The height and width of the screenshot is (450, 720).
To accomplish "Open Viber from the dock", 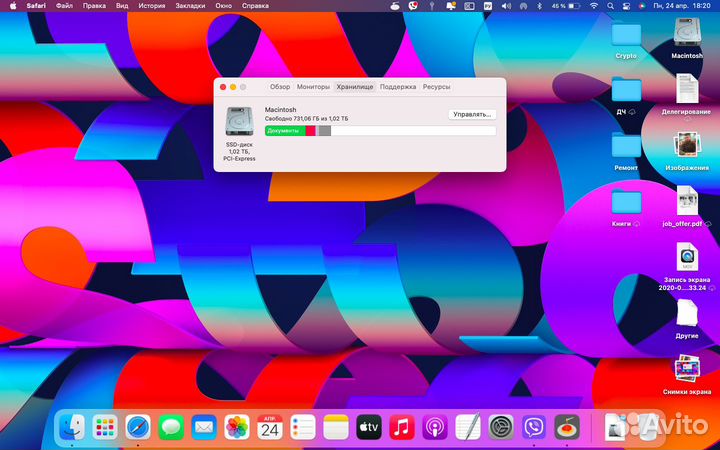I will (534, 428).
